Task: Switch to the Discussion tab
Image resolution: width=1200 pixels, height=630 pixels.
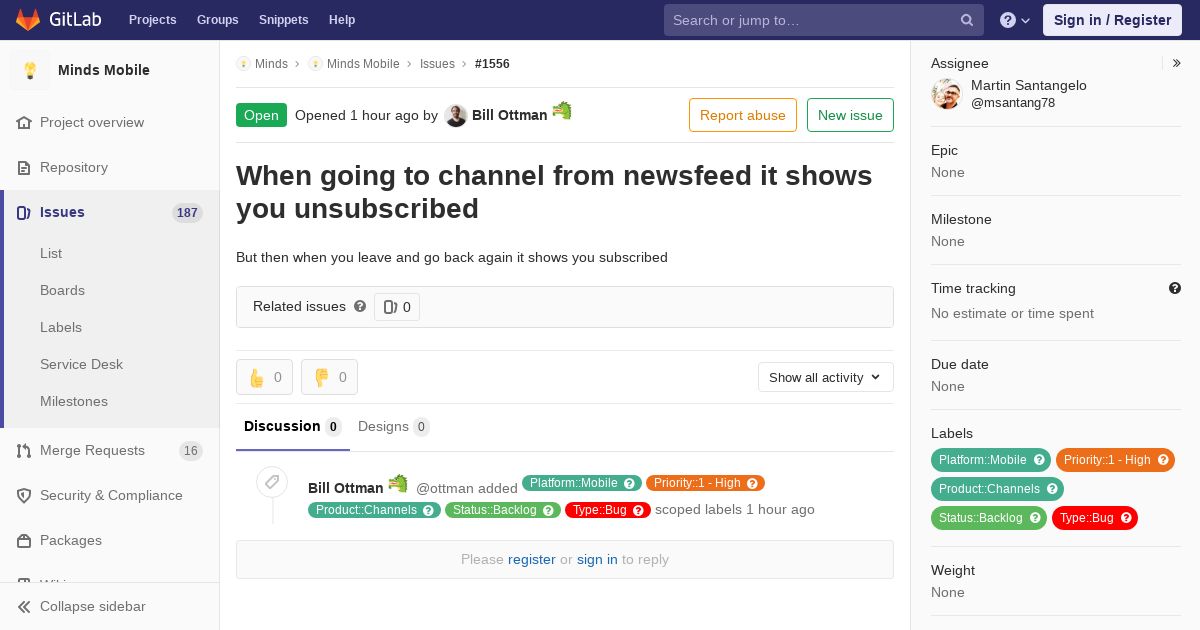Action: click(293, 427)
